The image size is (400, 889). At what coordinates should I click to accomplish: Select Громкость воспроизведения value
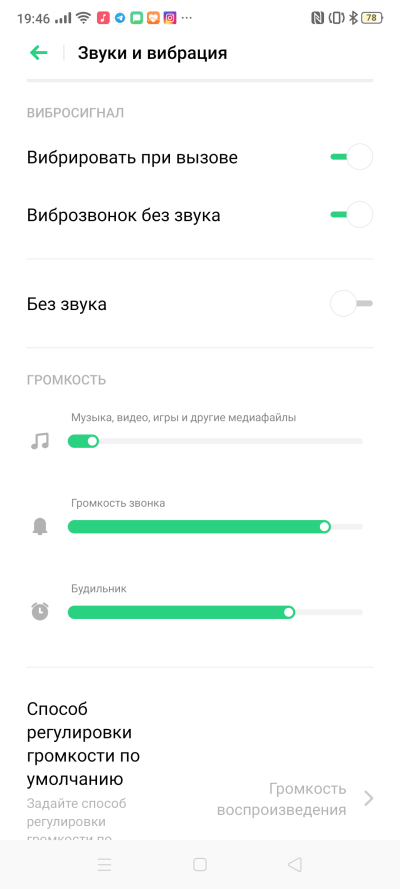click(282, 799)
